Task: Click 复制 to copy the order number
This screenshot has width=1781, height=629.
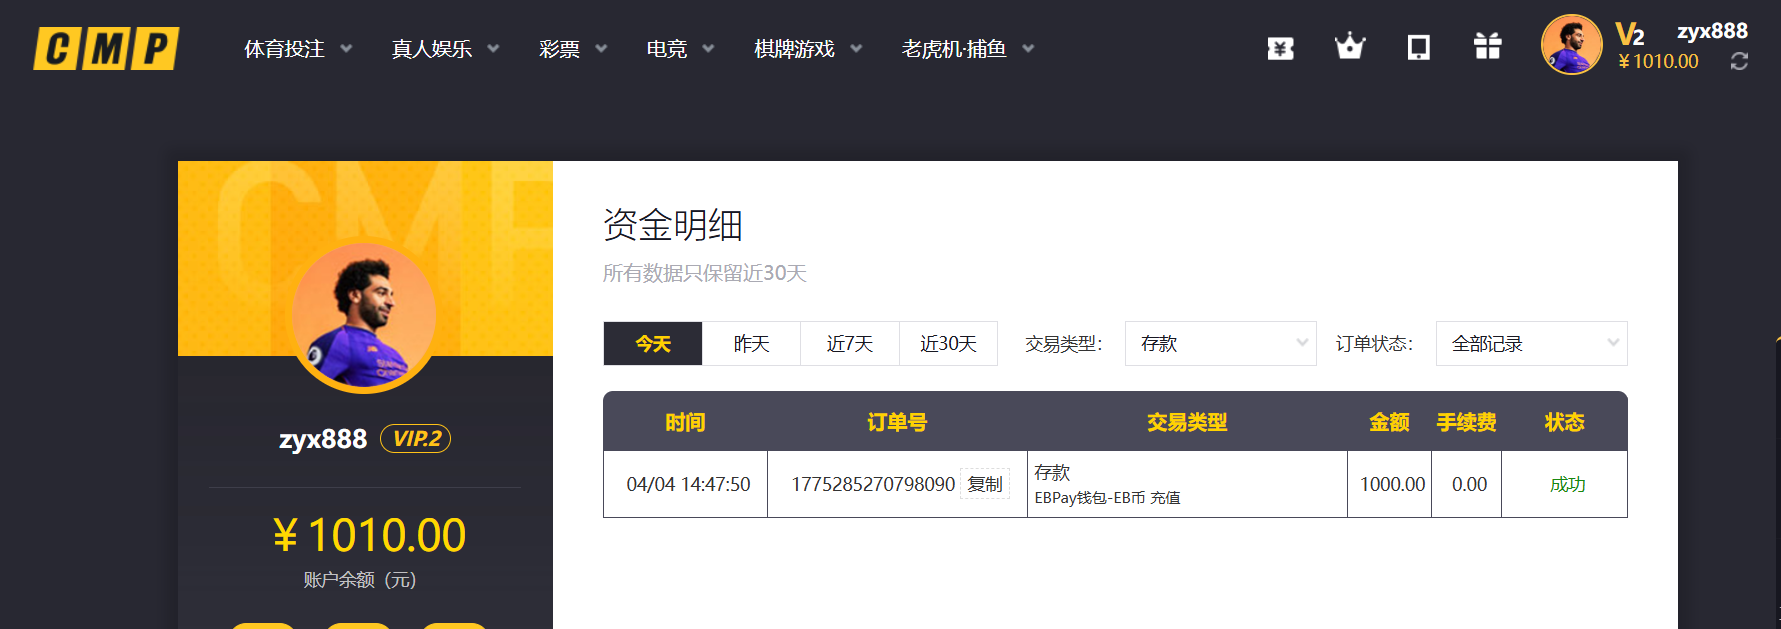Action: click(984, 484)
